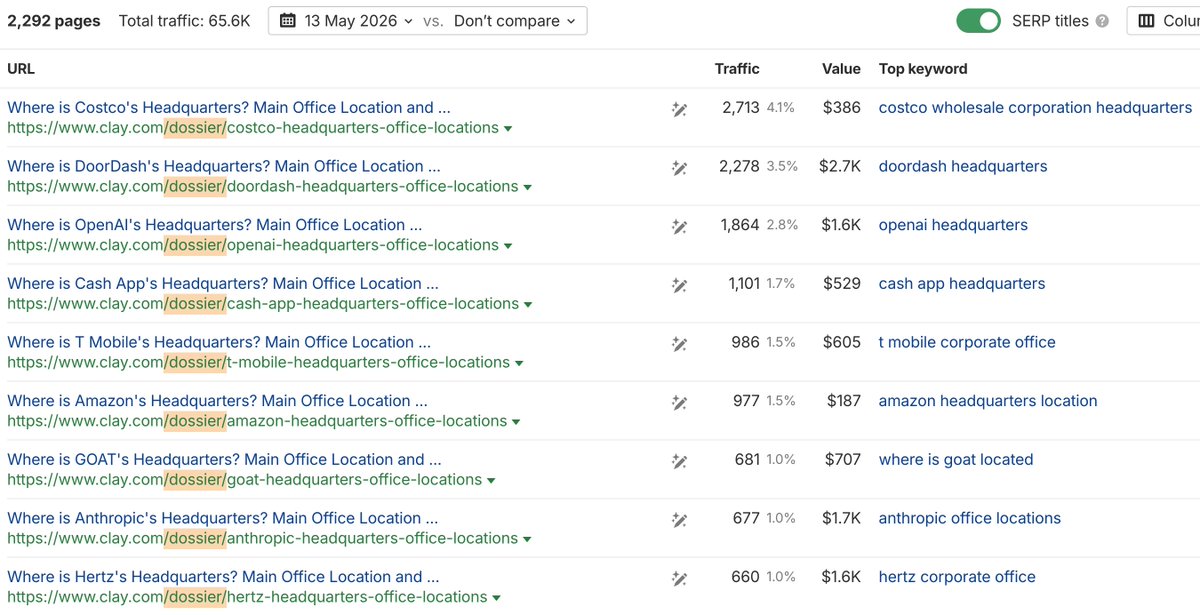1200x615 pixels.
Task: Expand costco-headquarters URL dropdown arrow
Action: pos(508,129)
